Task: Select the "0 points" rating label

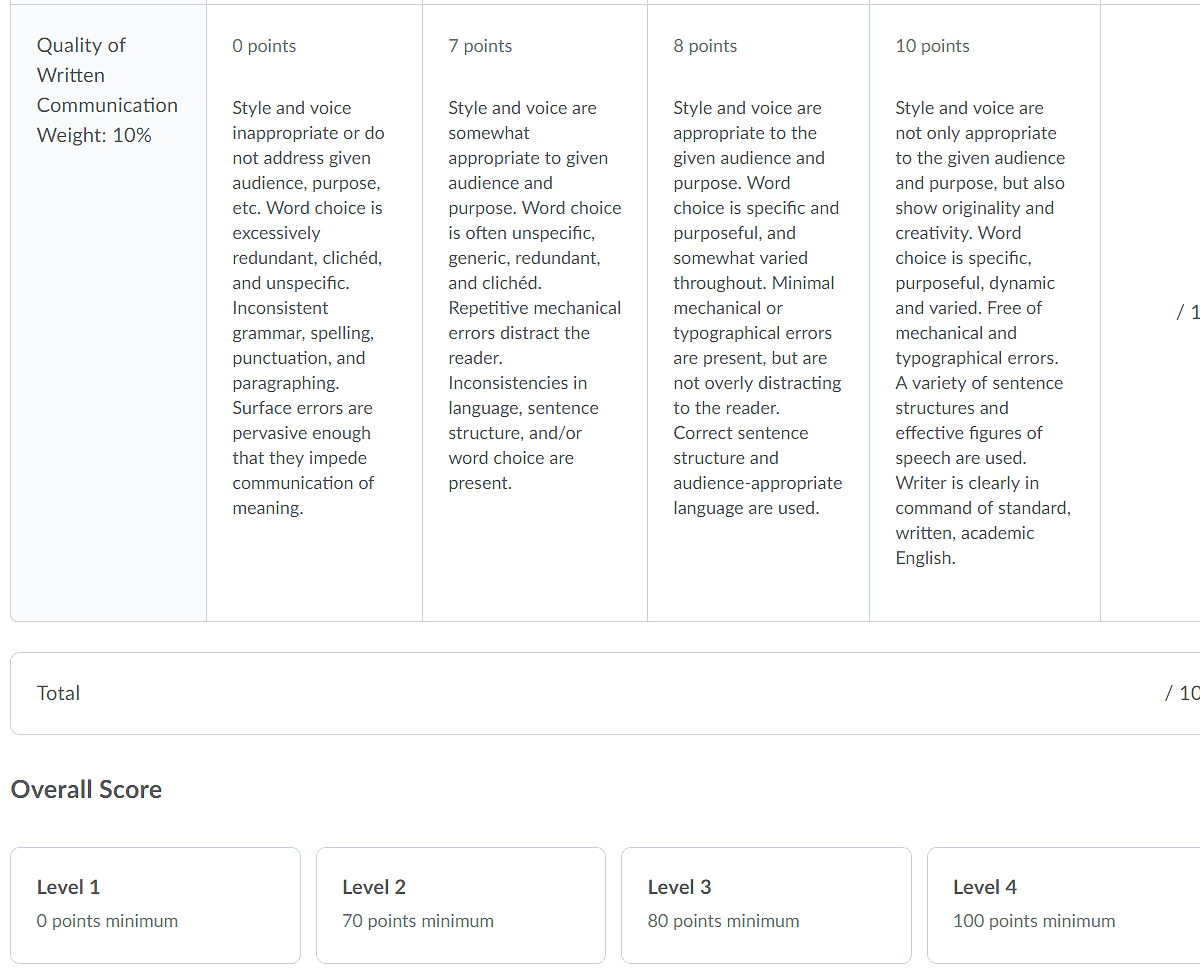Action: click(264, 46)
